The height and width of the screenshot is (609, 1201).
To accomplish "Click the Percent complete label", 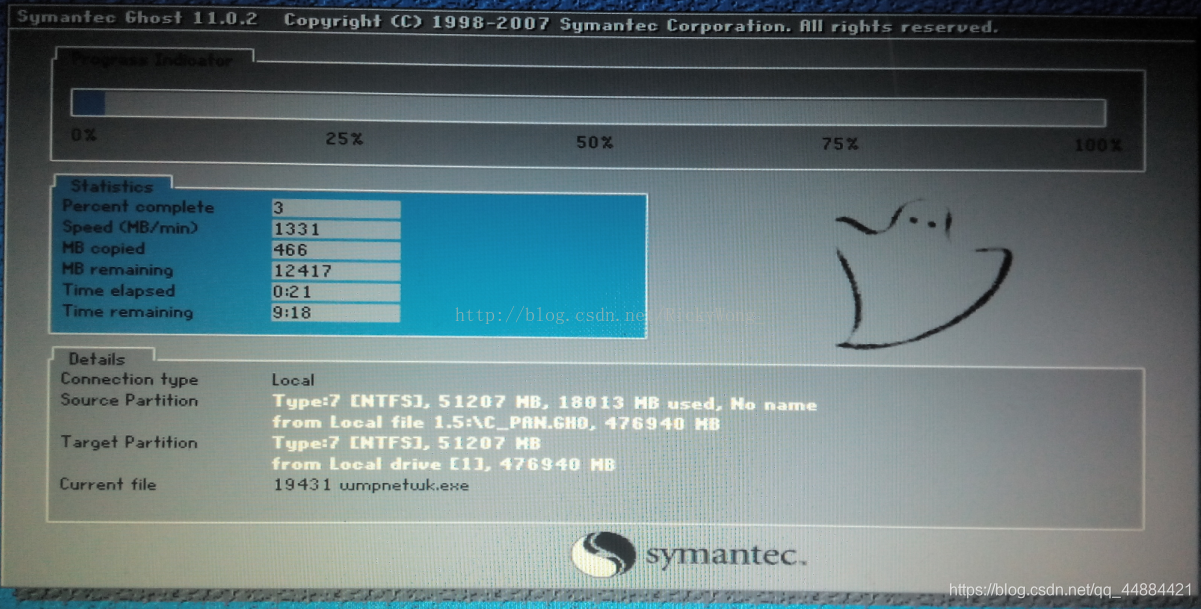I will (x=138, y=207).
